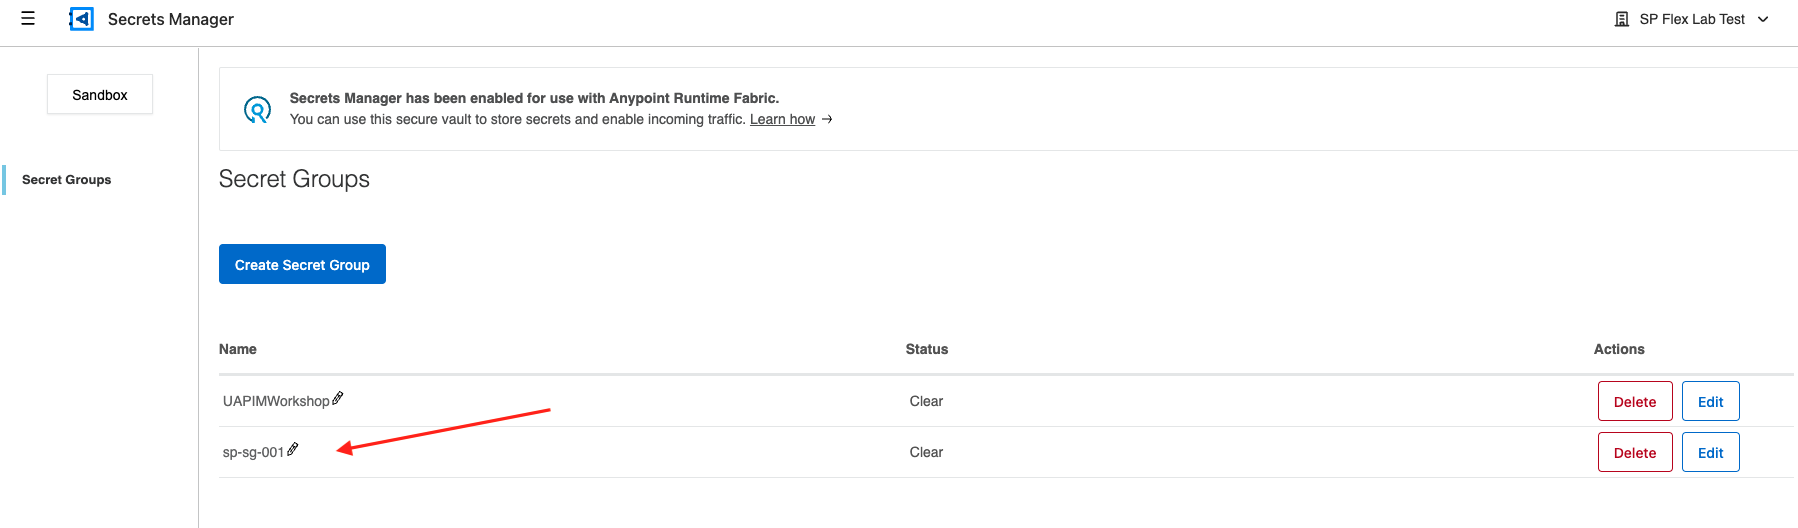Open the sp-sg-001 secret group name
The height and width of the screenshot is (528, 1798).
[254, 452]
